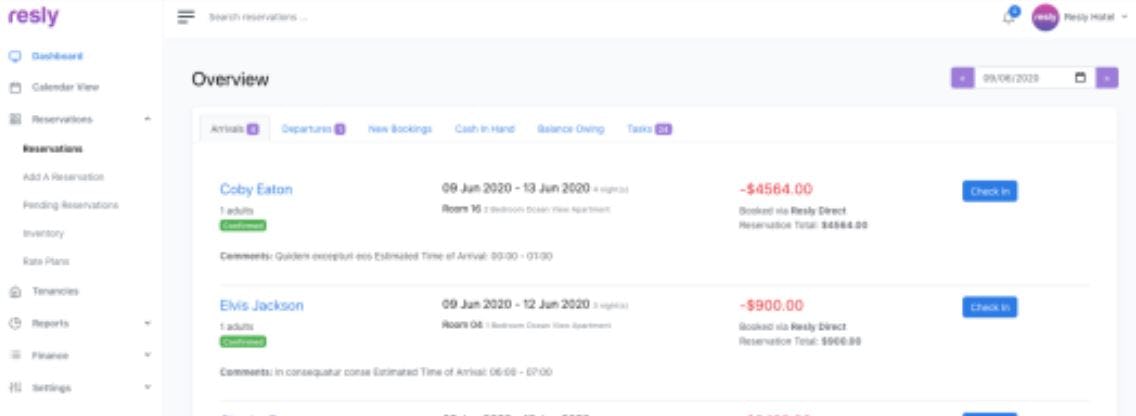This screenshot has width=1136, height=416.
Task: Expand the Finance sidebar section
Action: pyautogui.click(x=148, y=355)
